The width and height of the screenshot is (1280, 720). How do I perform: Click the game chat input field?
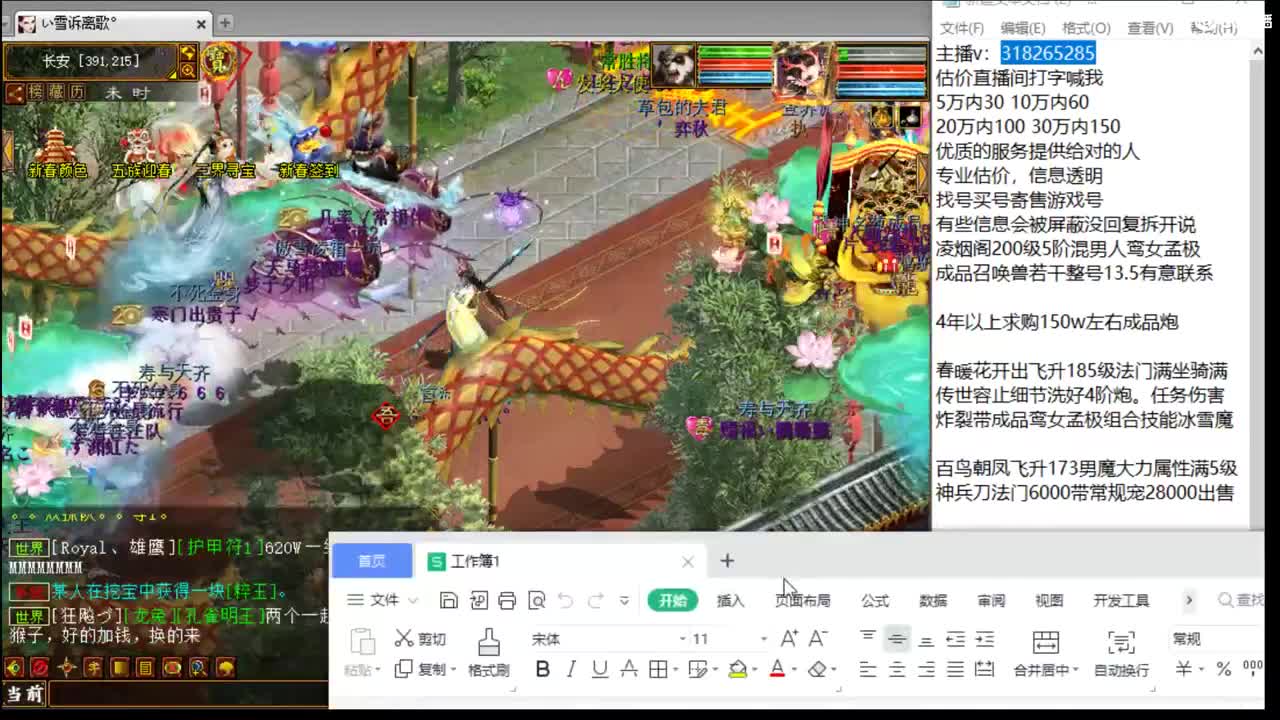click(190, 693)
